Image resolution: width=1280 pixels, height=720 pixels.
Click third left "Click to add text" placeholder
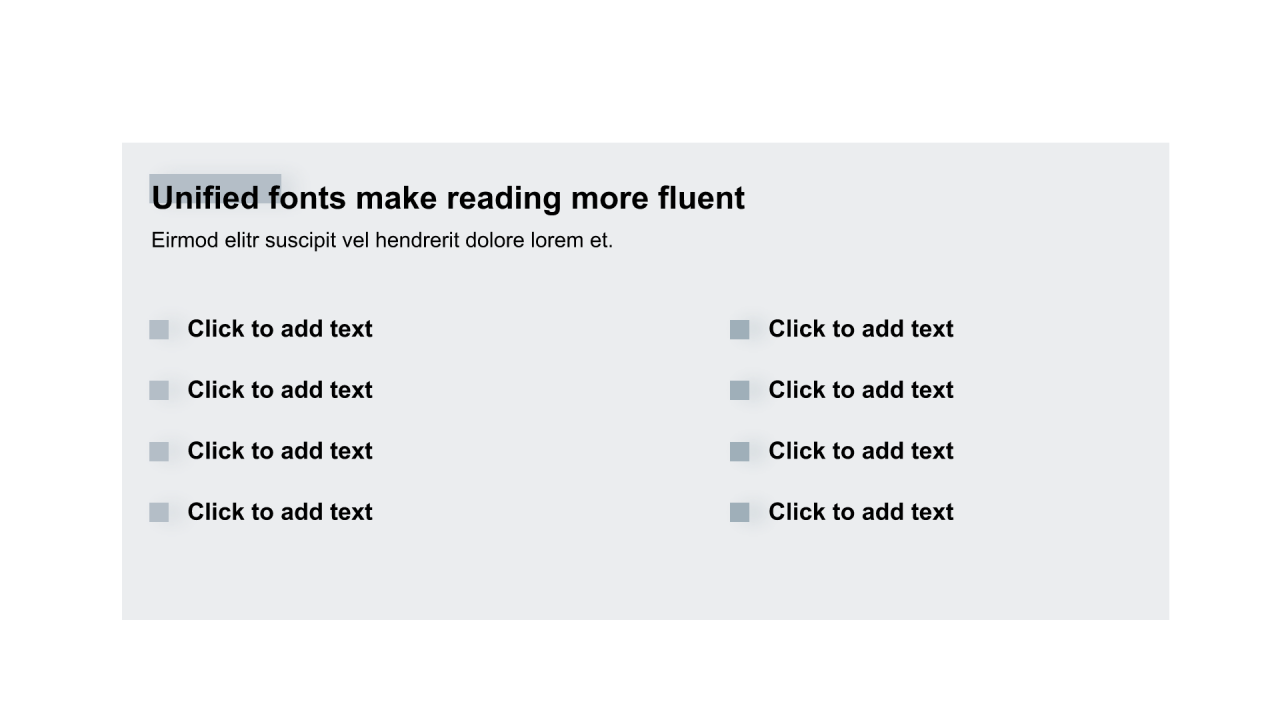280,451
